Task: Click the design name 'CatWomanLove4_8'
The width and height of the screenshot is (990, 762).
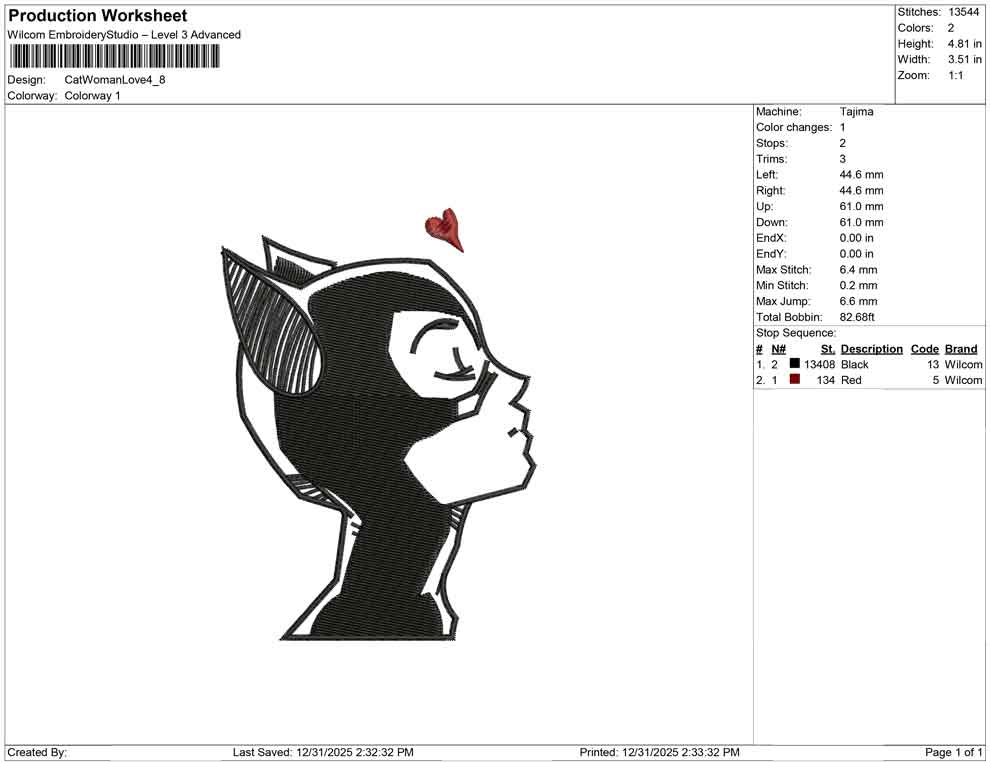Action: tap(115, 80)
